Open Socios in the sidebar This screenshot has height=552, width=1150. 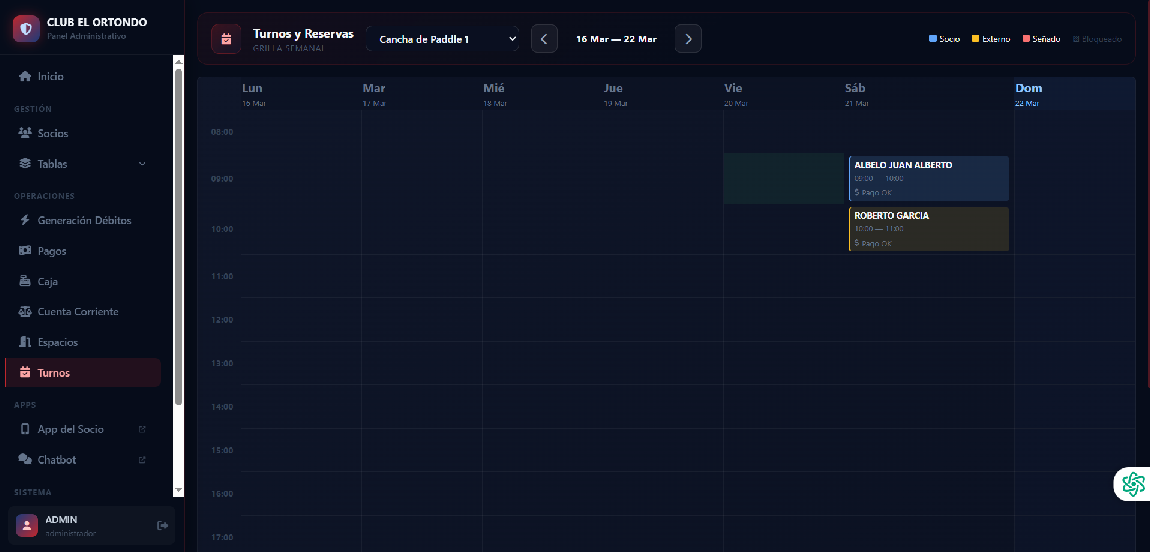click(x=52, y=133)
